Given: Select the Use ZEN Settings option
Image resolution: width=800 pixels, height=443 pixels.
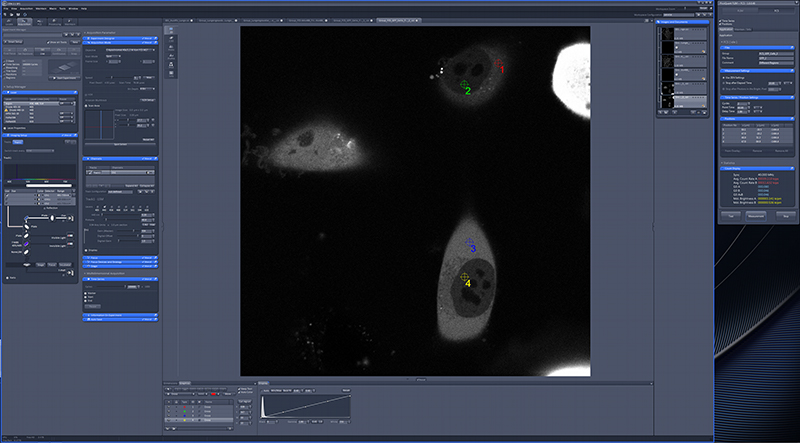Looking at the screenshot, I should 723,76.
